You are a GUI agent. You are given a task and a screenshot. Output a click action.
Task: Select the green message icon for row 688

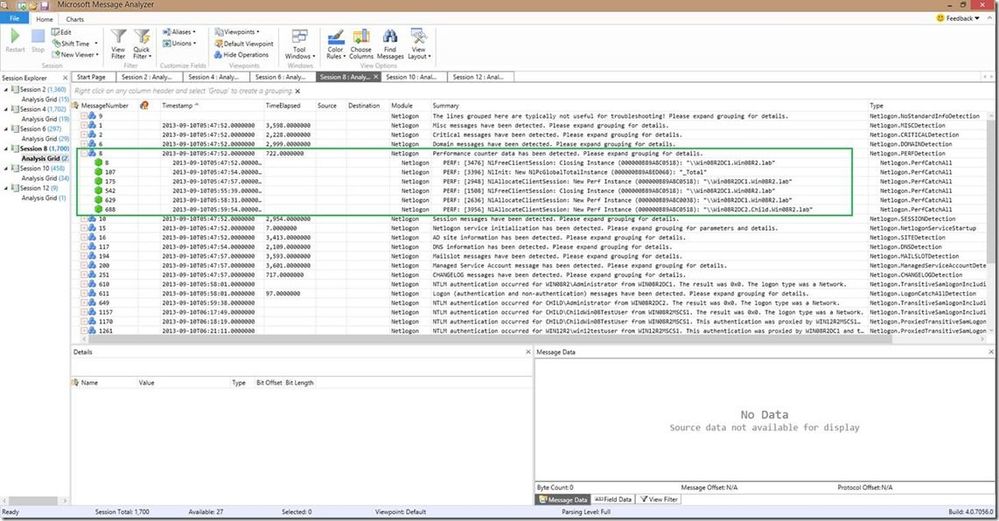(98, 209)
